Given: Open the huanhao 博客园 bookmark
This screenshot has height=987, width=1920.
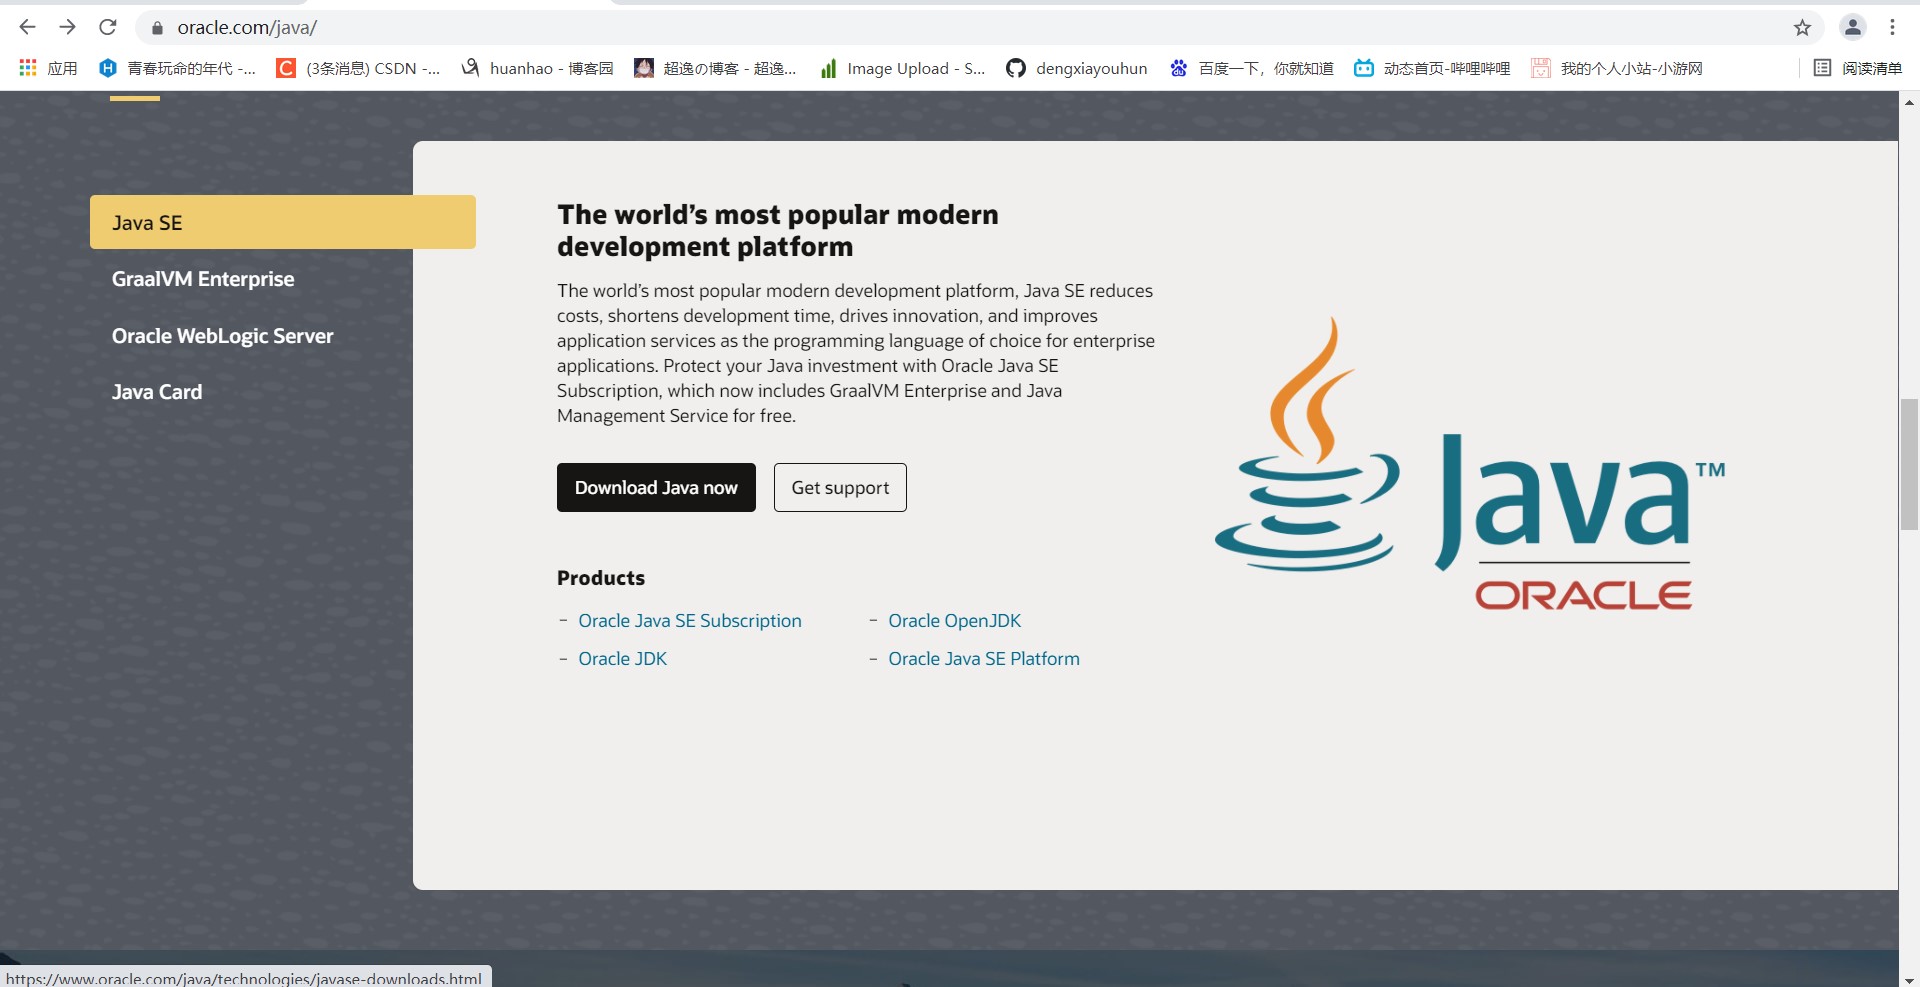Looking at the screenshot, I should tap(537, 68).
